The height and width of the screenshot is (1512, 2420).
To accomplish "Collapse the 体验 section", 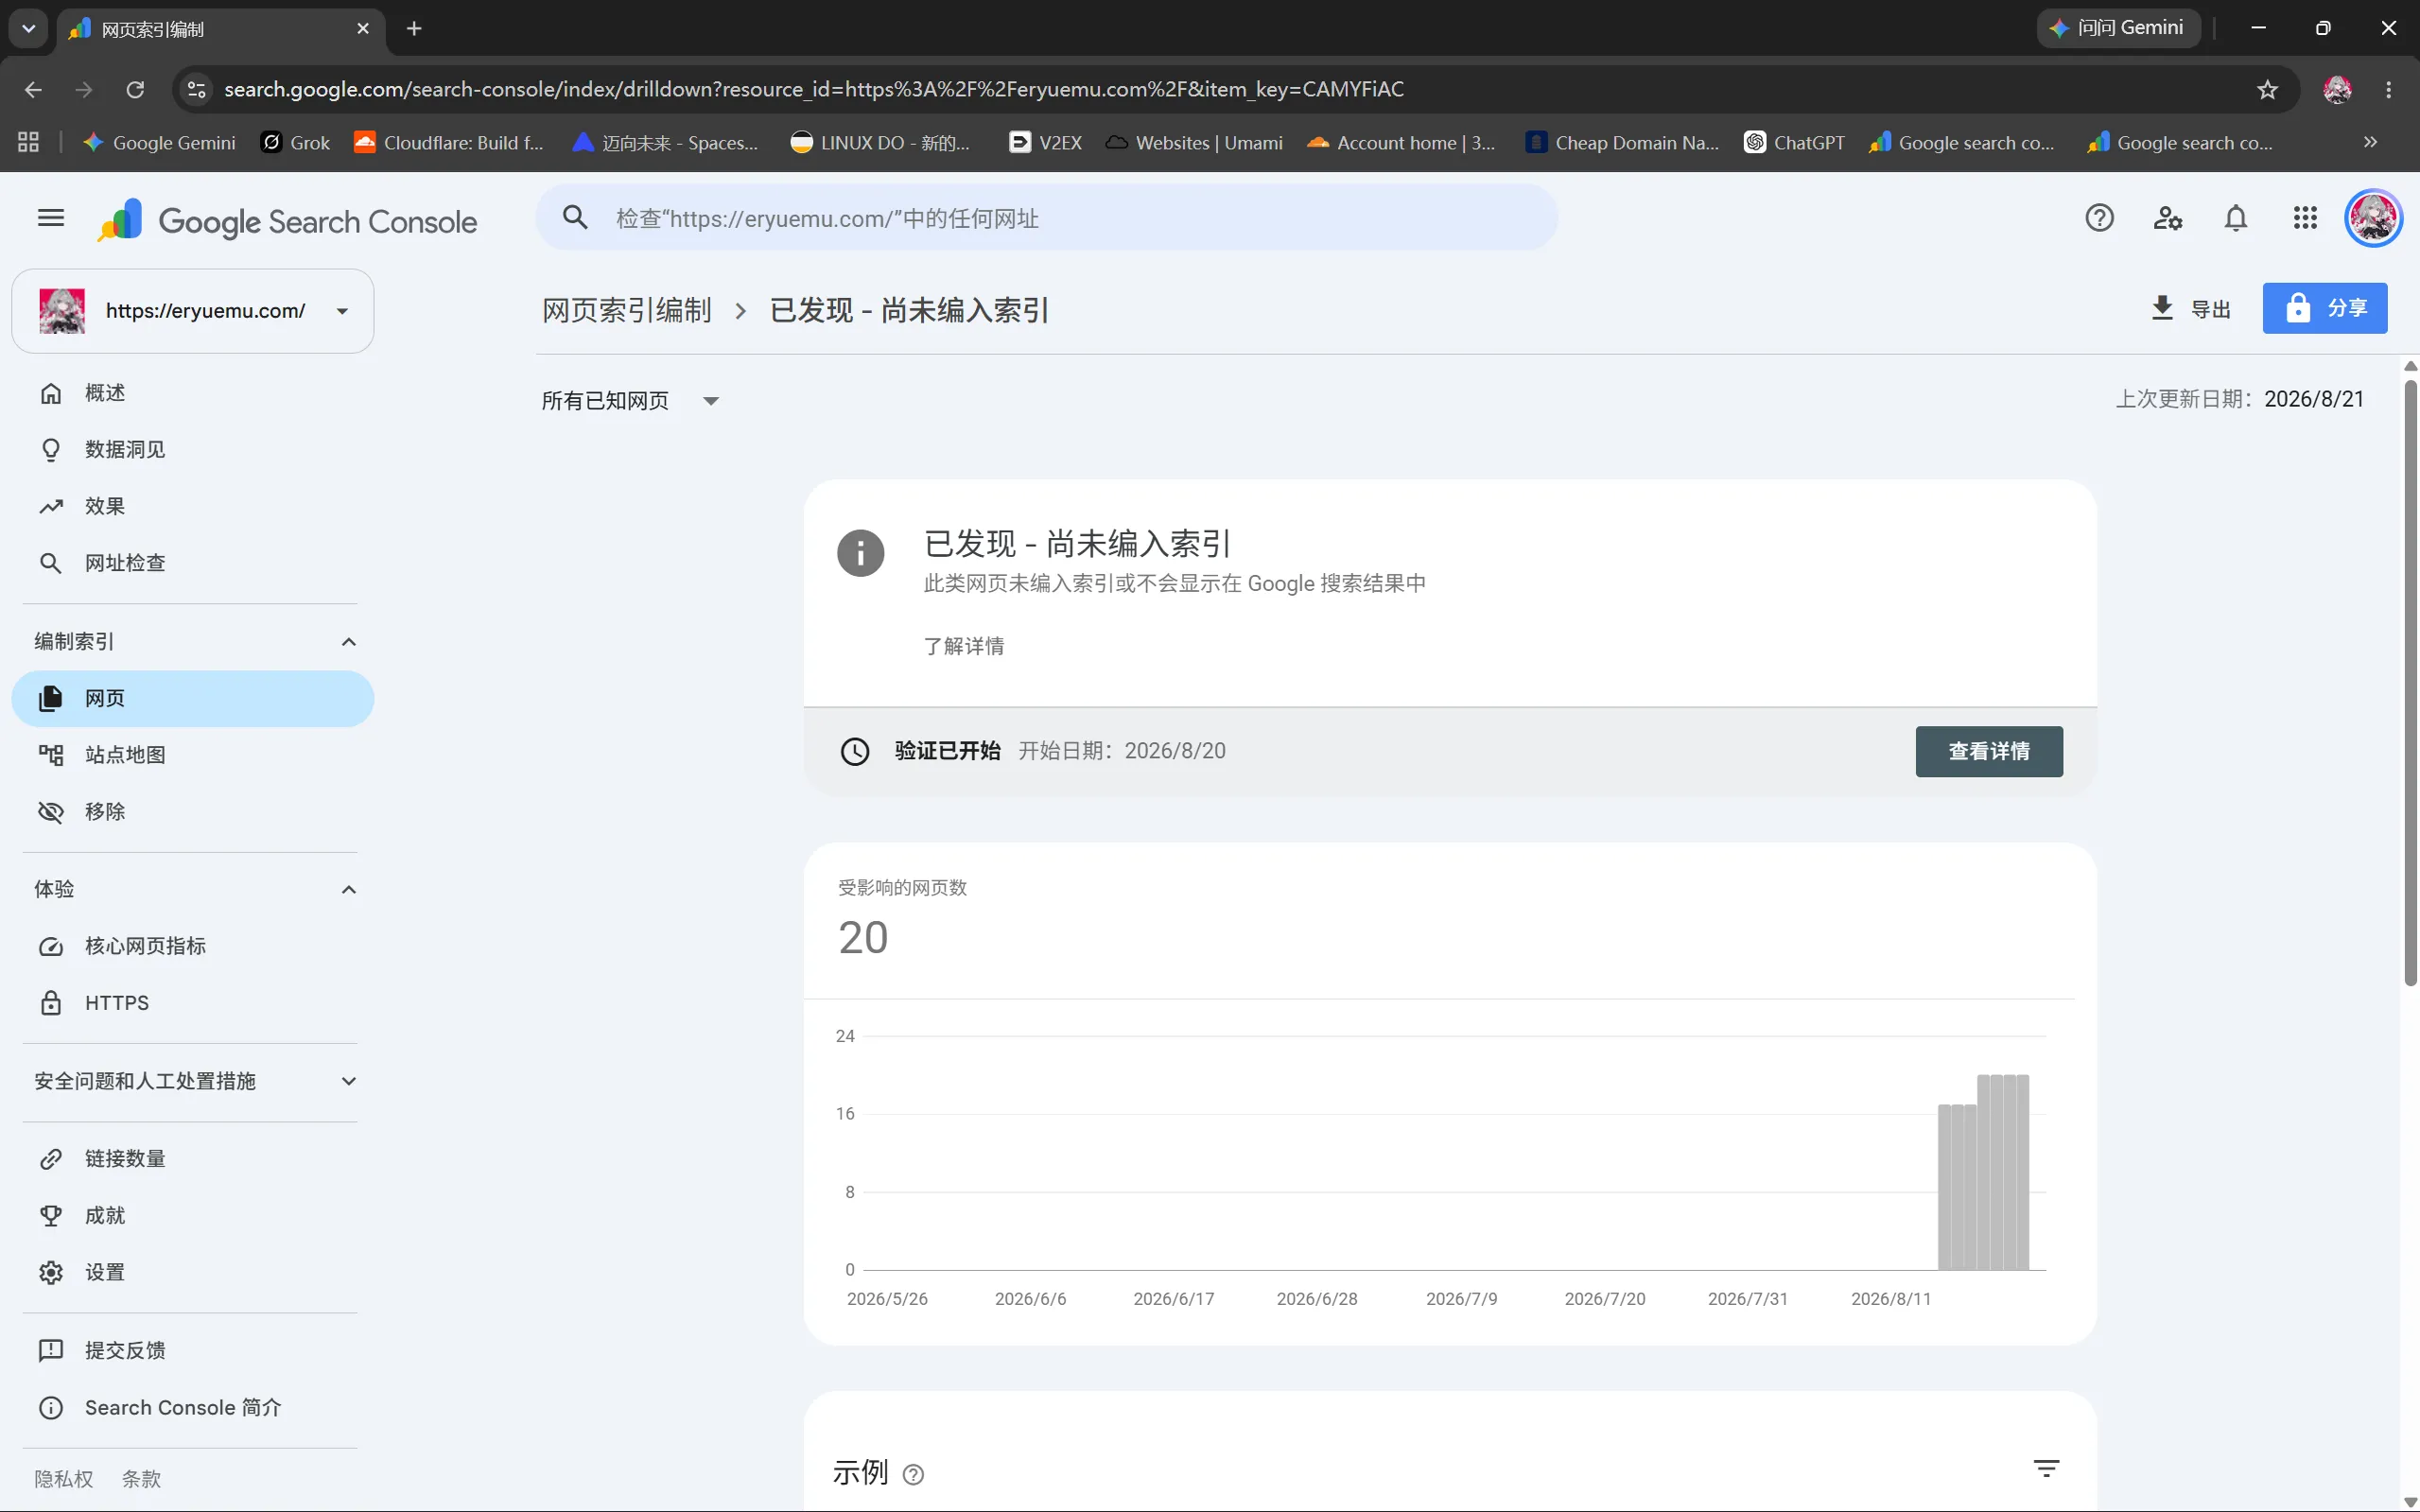I will [348, 890].
